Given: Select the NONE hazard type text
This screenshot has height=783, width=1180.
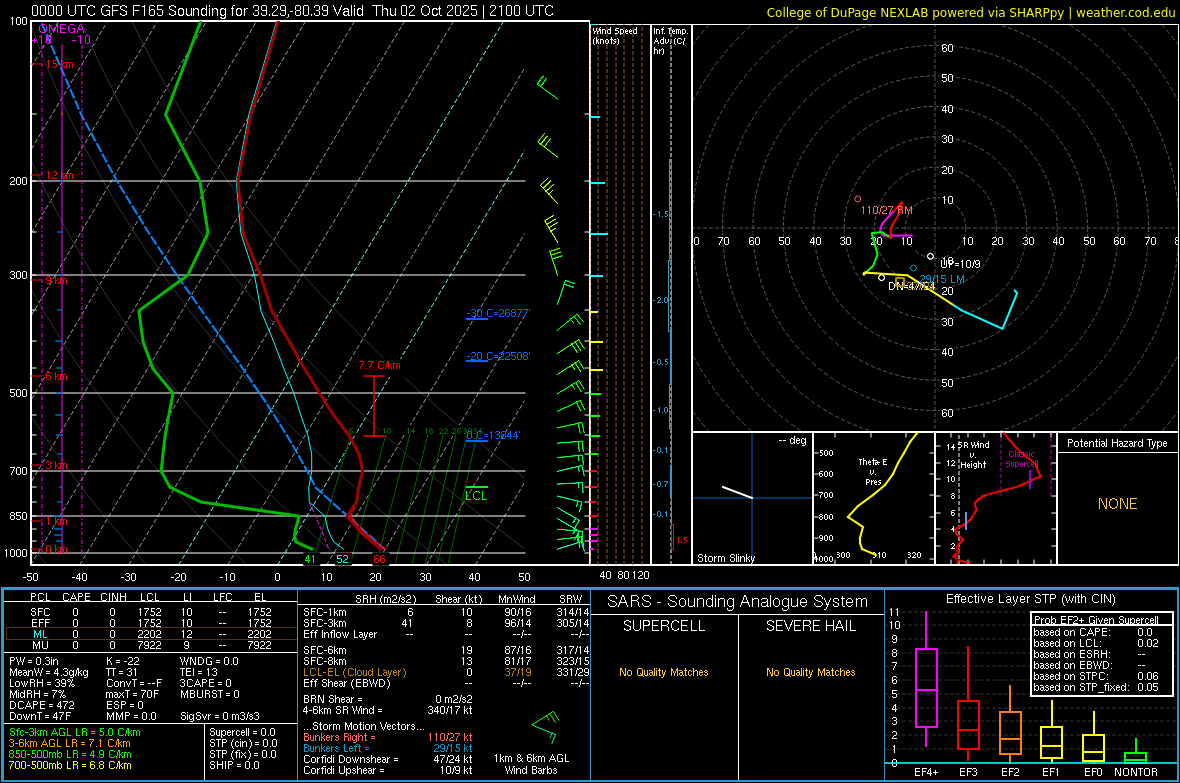Looking at the screenshot, I should [1117, 504].
